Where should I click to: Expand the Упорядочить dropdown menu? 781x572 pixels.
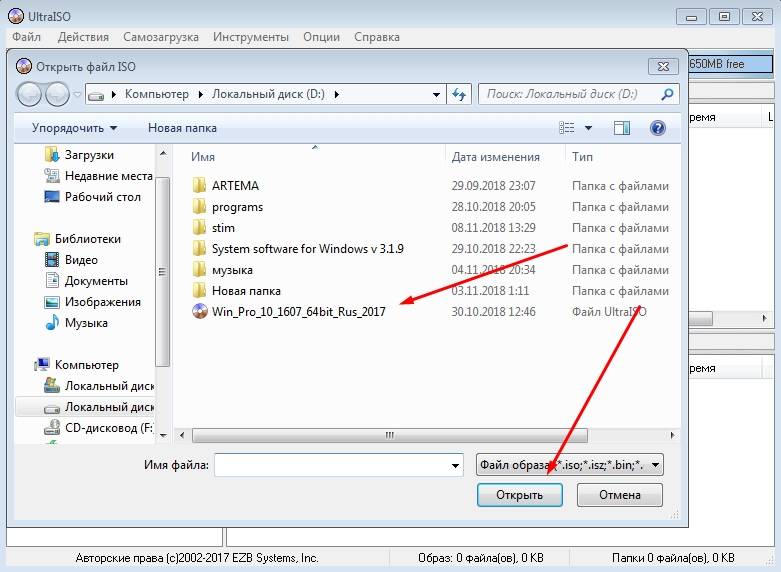tap(74, 128)
